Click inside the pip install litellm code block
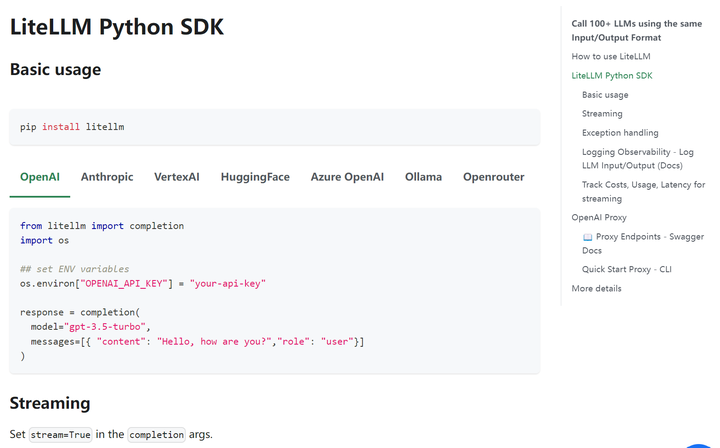This screenshot has height=448, width=720. (x=274, y=127)
